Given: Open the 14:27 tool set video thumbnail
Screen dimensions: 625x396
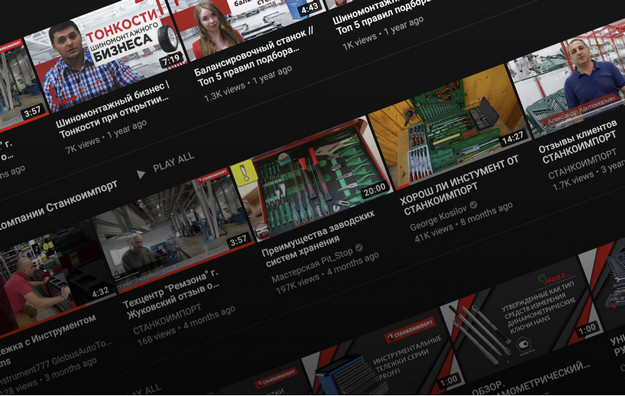Looking at the screenshot, I should tap(450, 128).
